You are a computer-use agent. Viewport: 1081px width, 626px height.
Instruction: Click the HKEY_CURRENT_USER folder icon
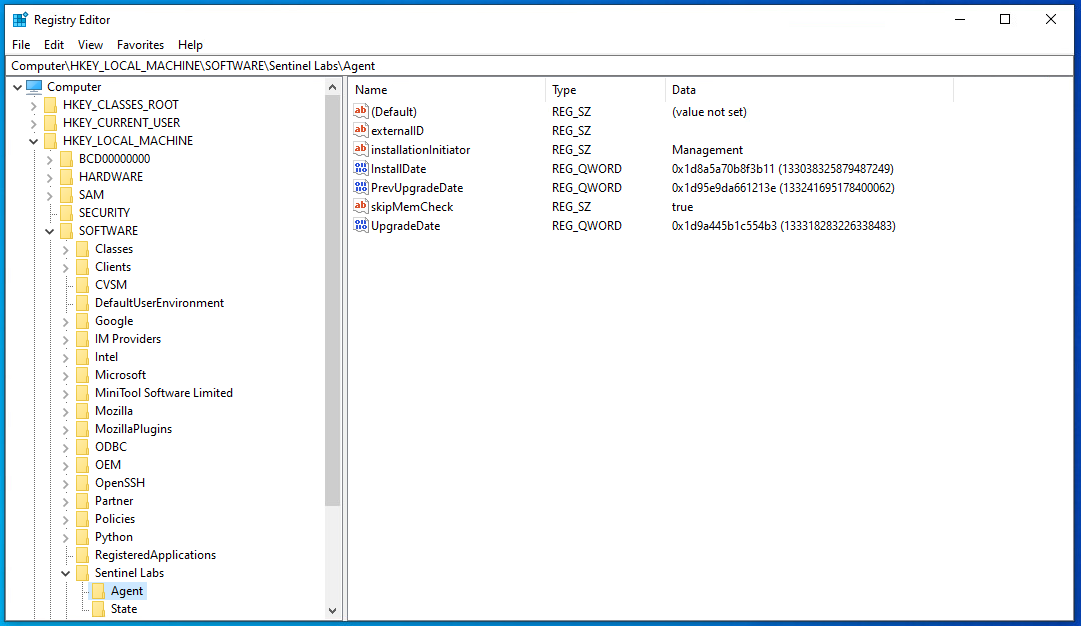pyautogui.click(x=50, y=123)
